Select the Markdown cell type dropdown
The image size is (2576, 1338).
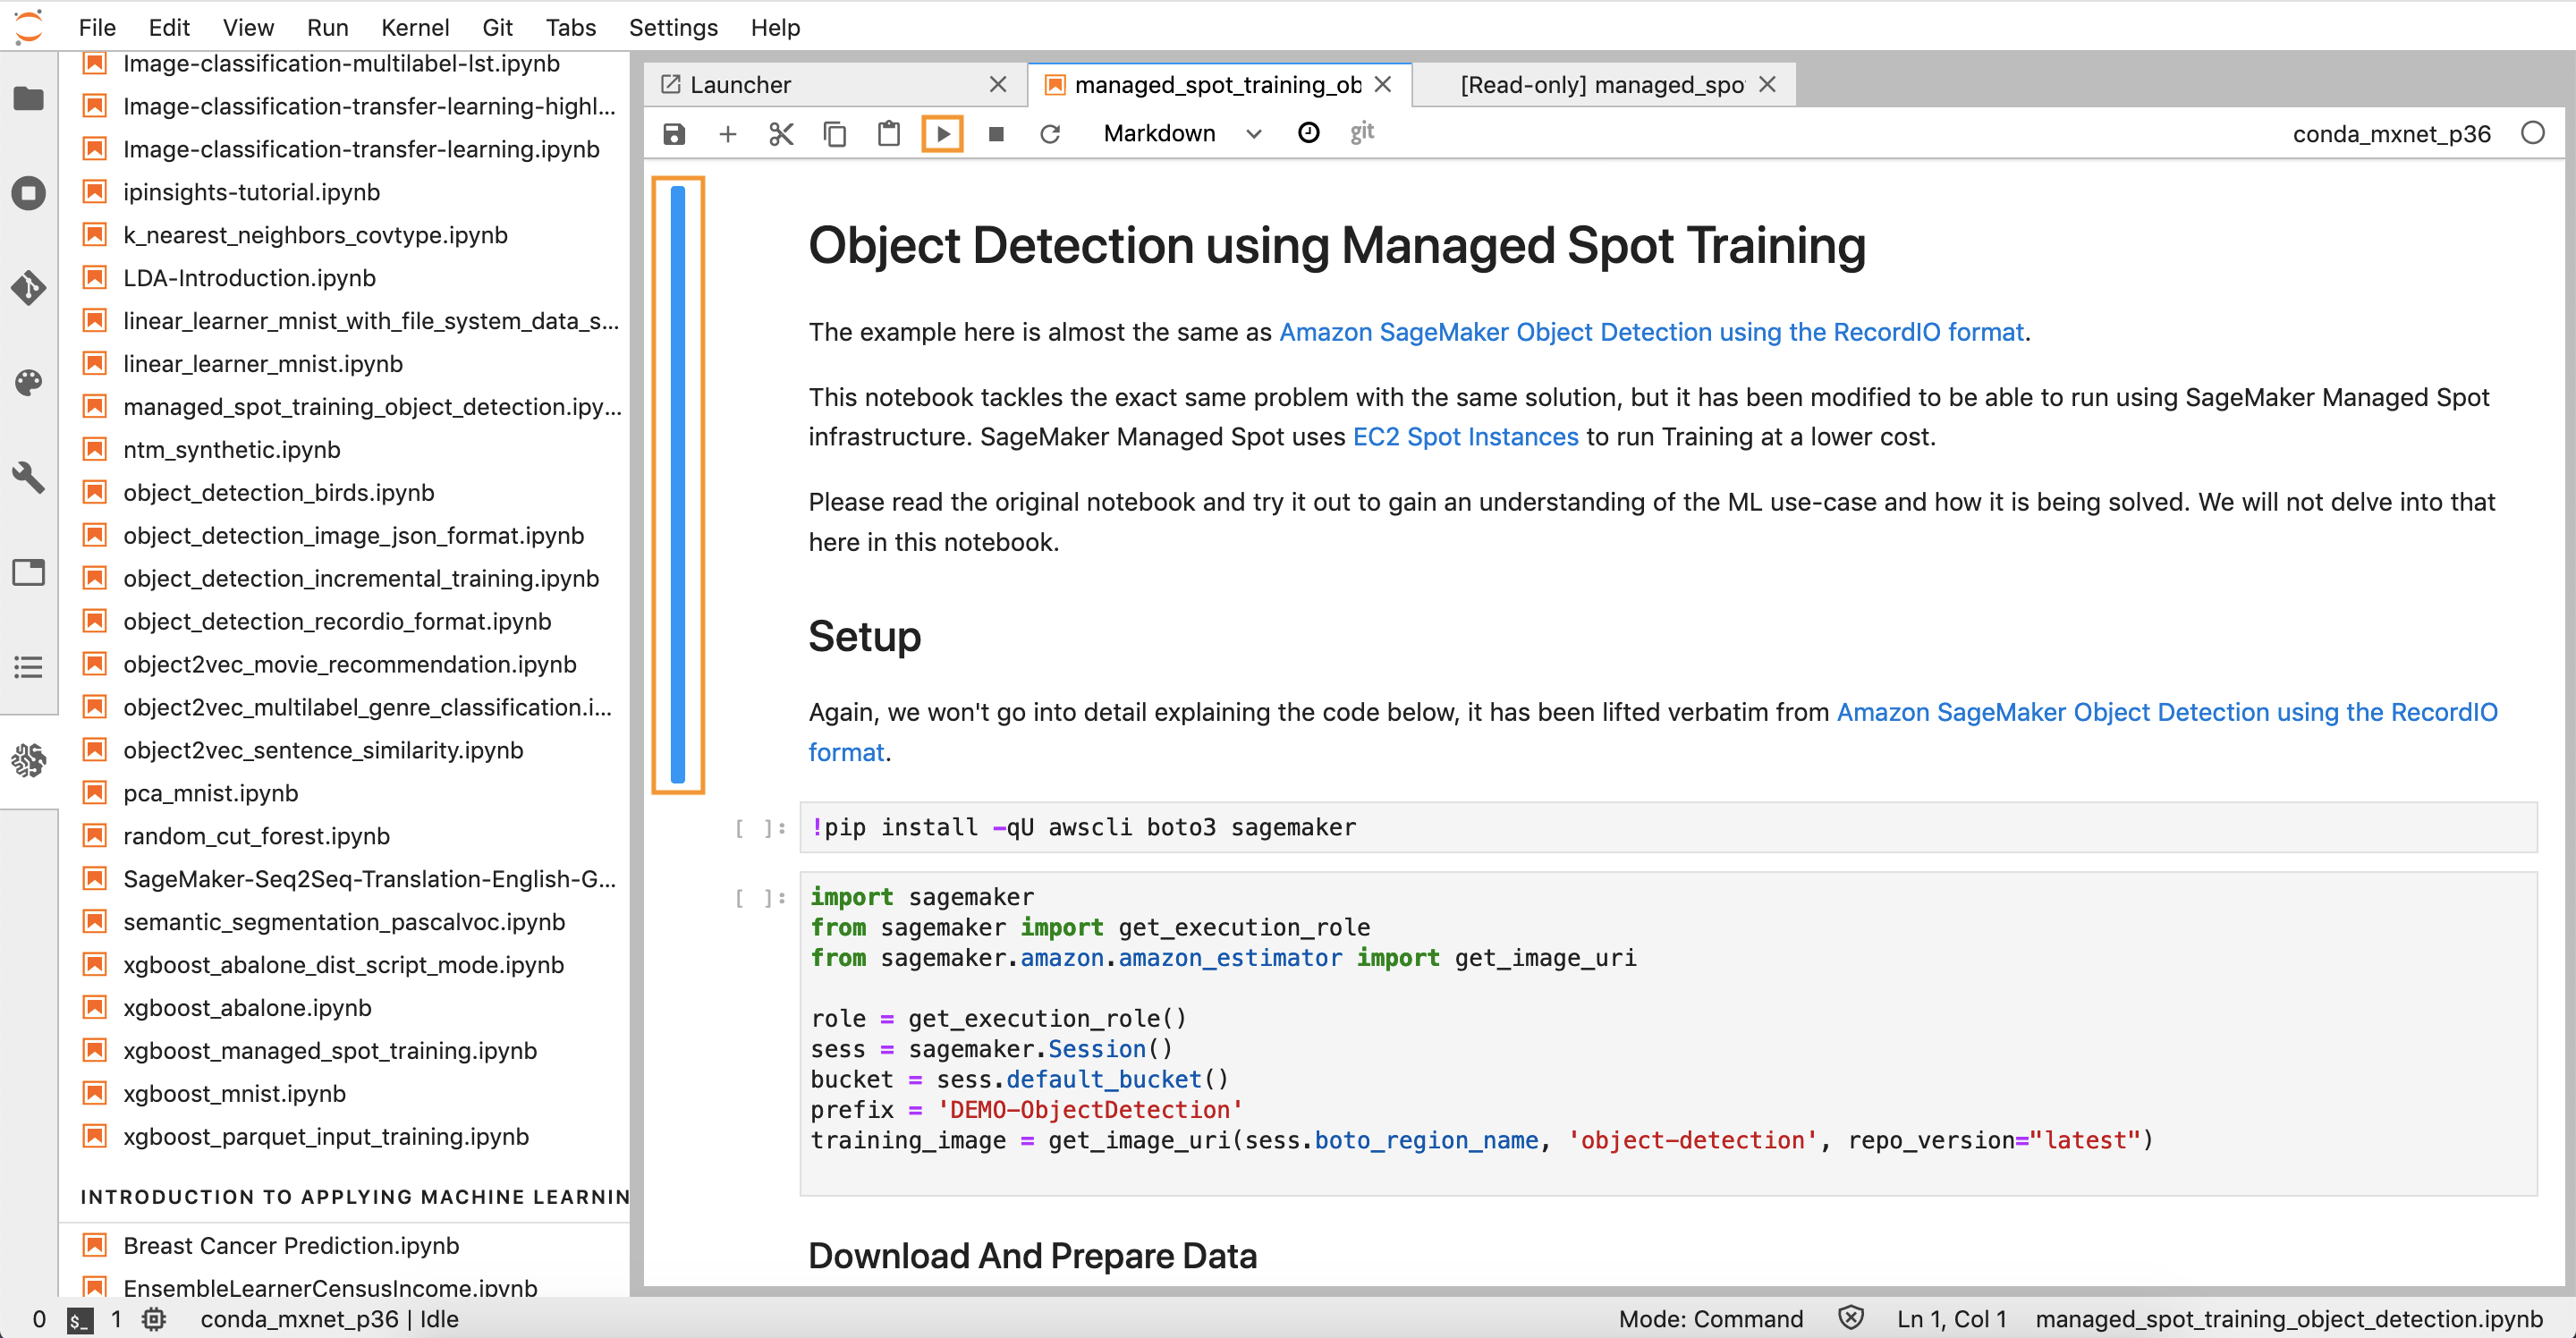[1181, 131]
